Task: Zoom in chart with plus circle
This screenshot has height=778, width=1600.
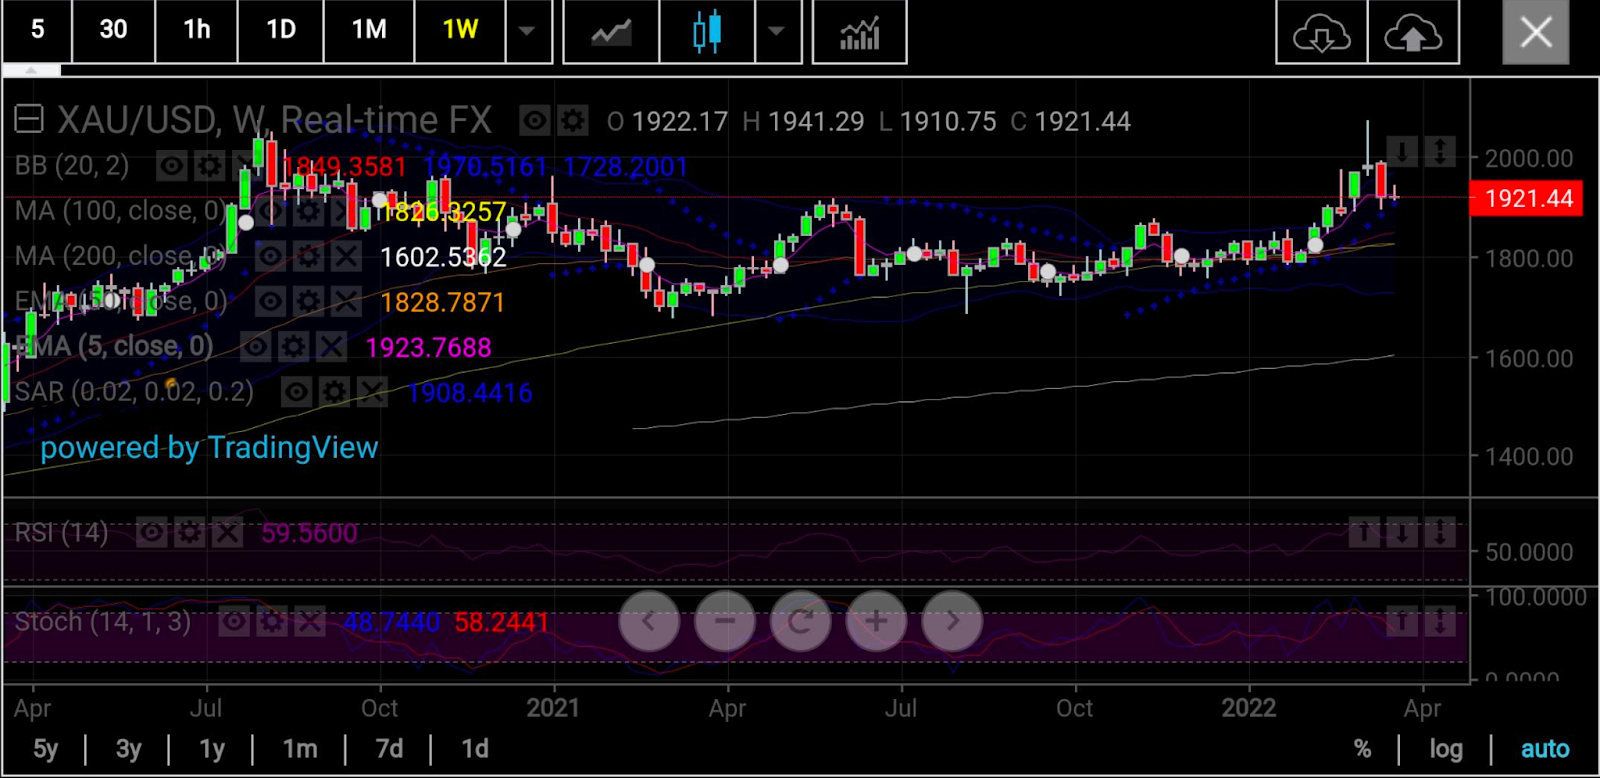Action: tap(877, 622)
